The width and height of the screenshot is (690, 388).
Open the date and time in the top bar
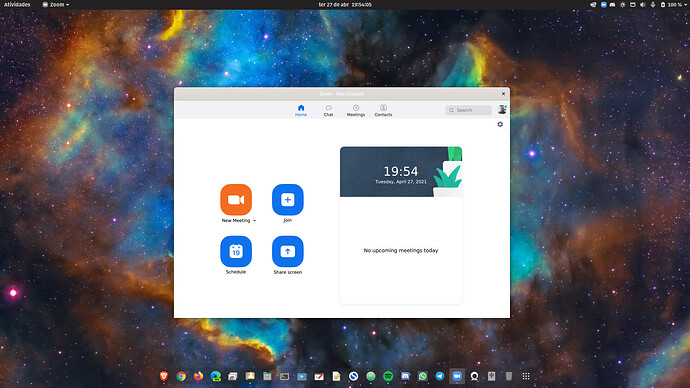[345, 4]
